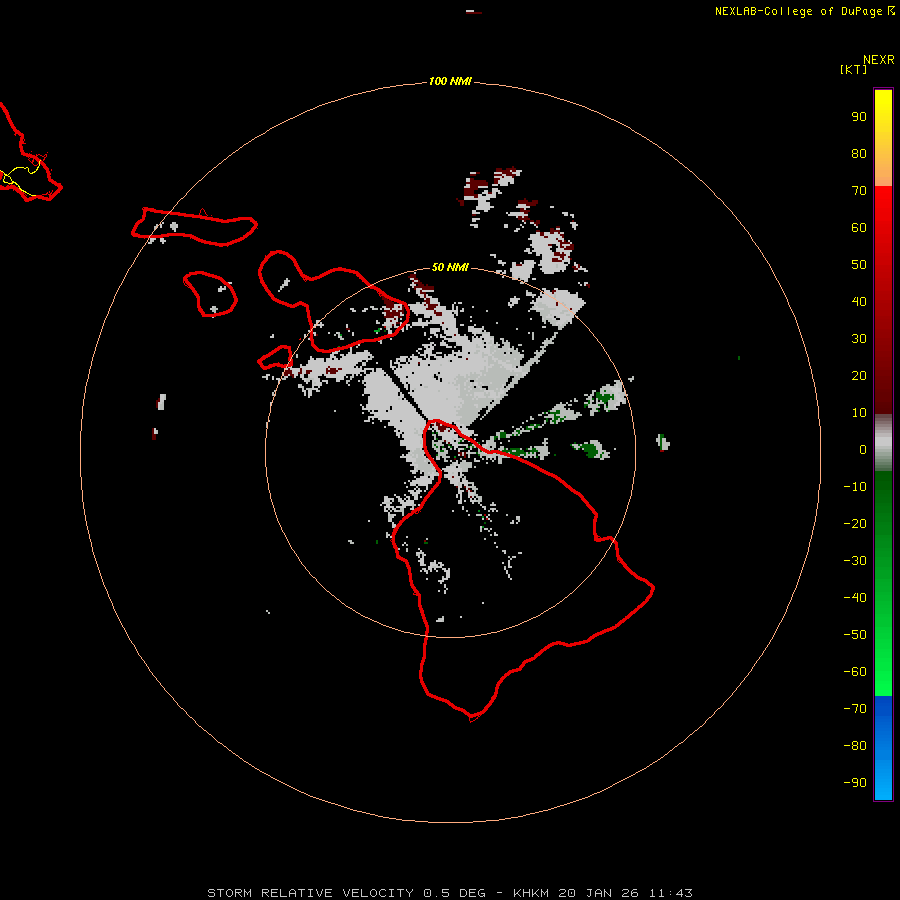Click the -80 value on velocity scale
The image size is (900, 900).
(855, 746)
